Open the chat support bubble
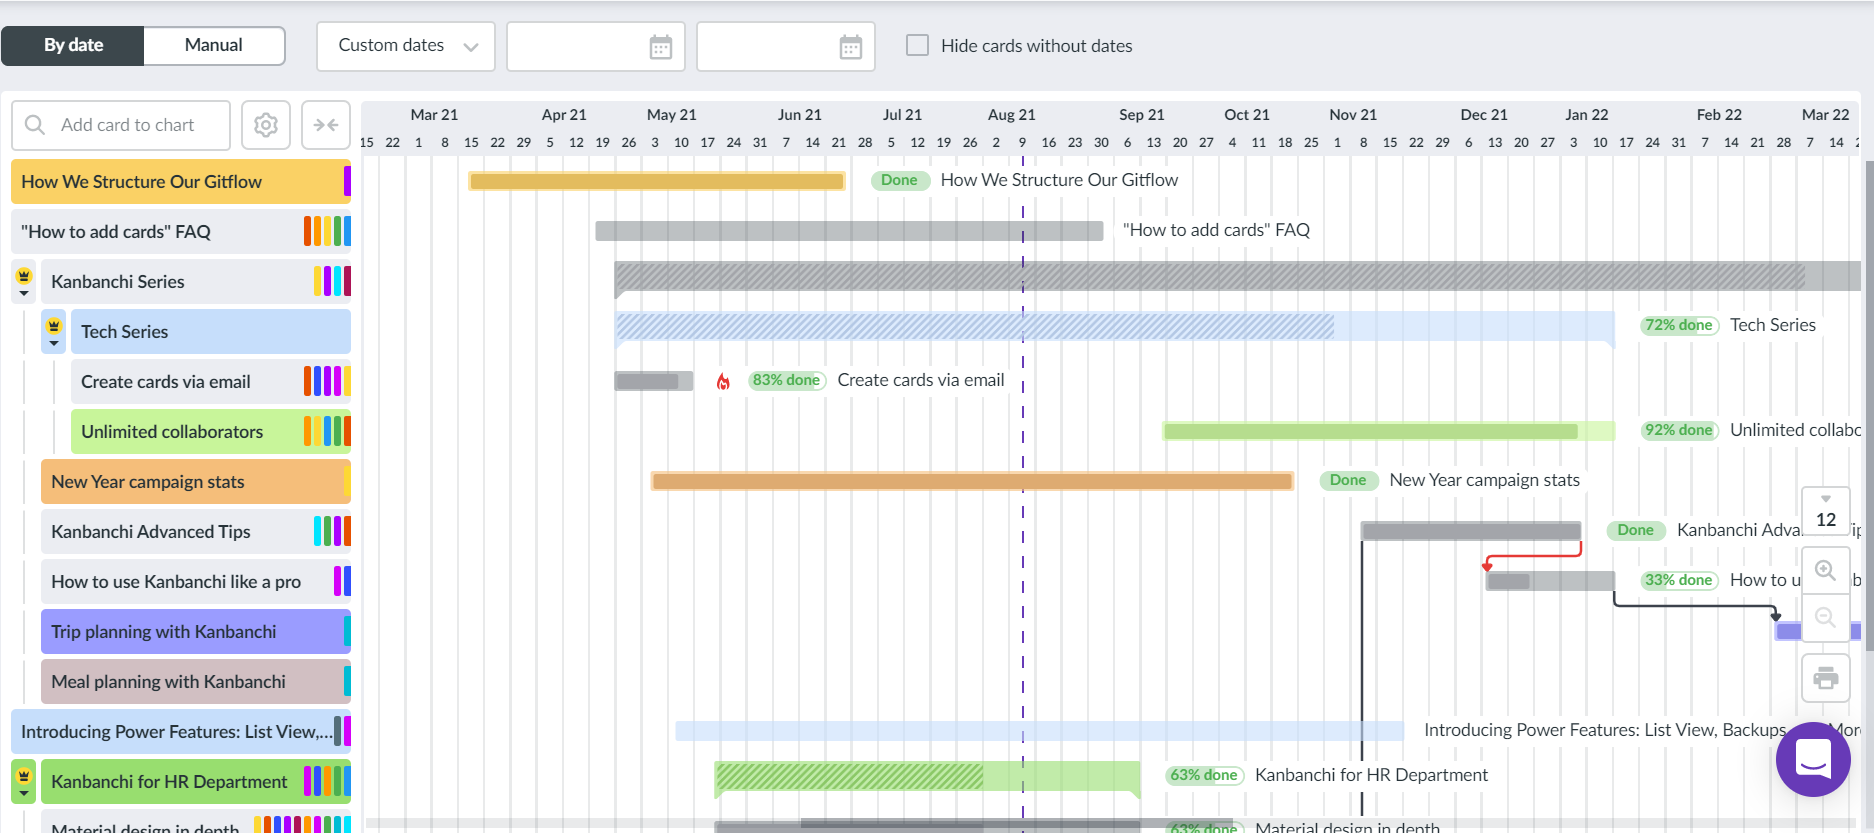The image size is (1874, 833). (1812, 759)
